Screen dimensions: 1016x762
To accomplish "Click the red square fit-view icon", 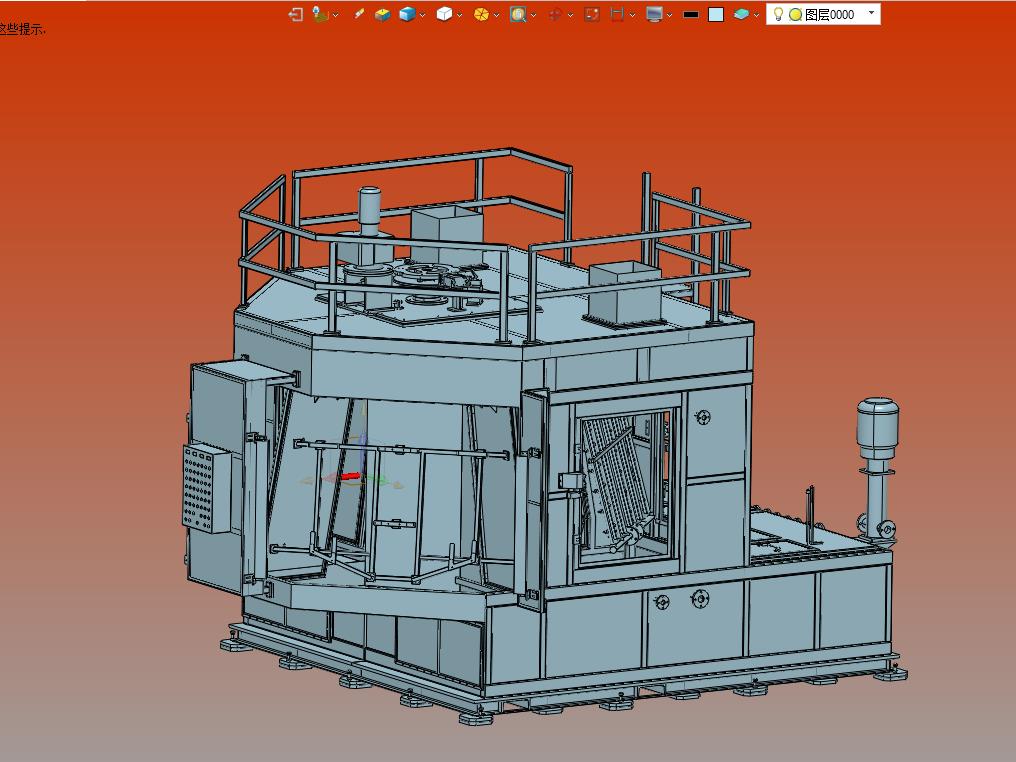I will coord(592,14).
